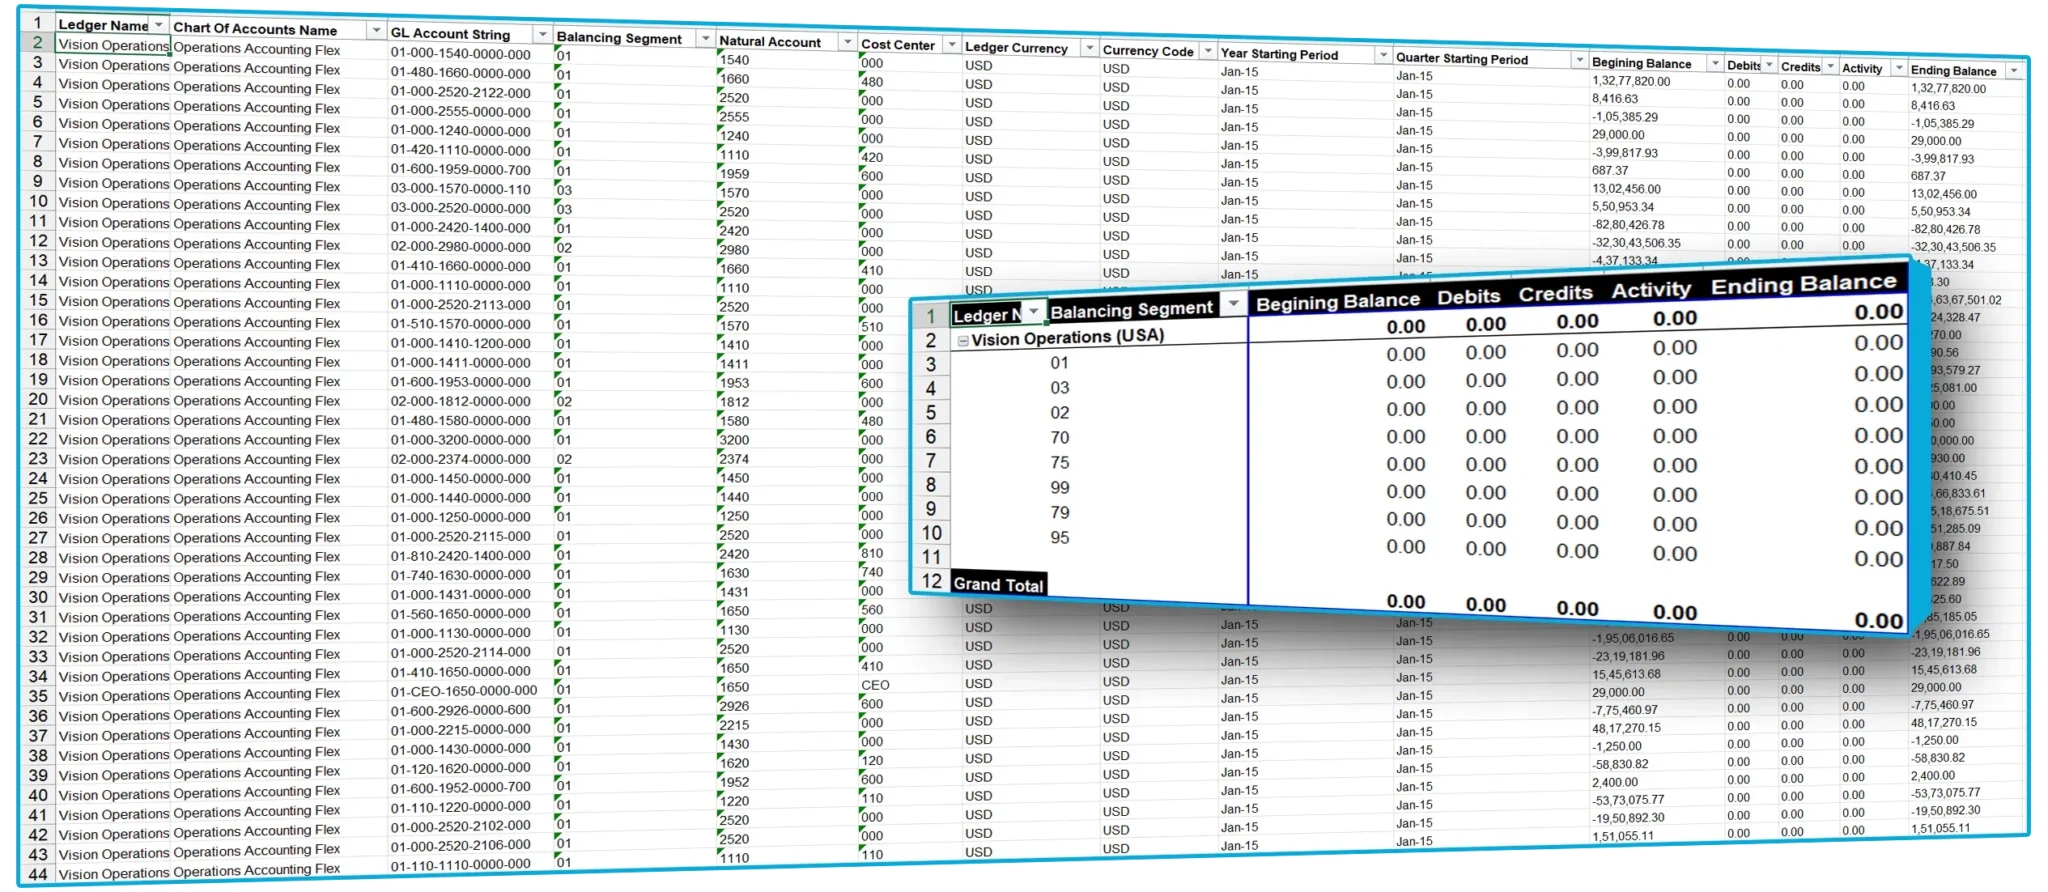Open Quarter Starting Period filter dropdown
Viewport: 2048px width, 892px height.
tap(1579, 61)
